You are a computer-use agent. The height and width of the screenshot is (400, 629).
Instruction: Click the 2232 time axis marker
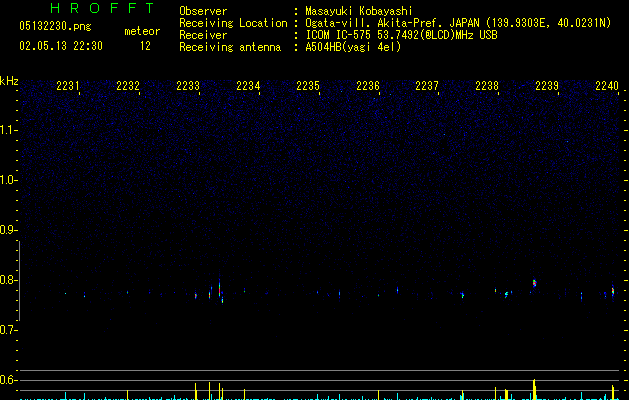(x=128, y=86)
